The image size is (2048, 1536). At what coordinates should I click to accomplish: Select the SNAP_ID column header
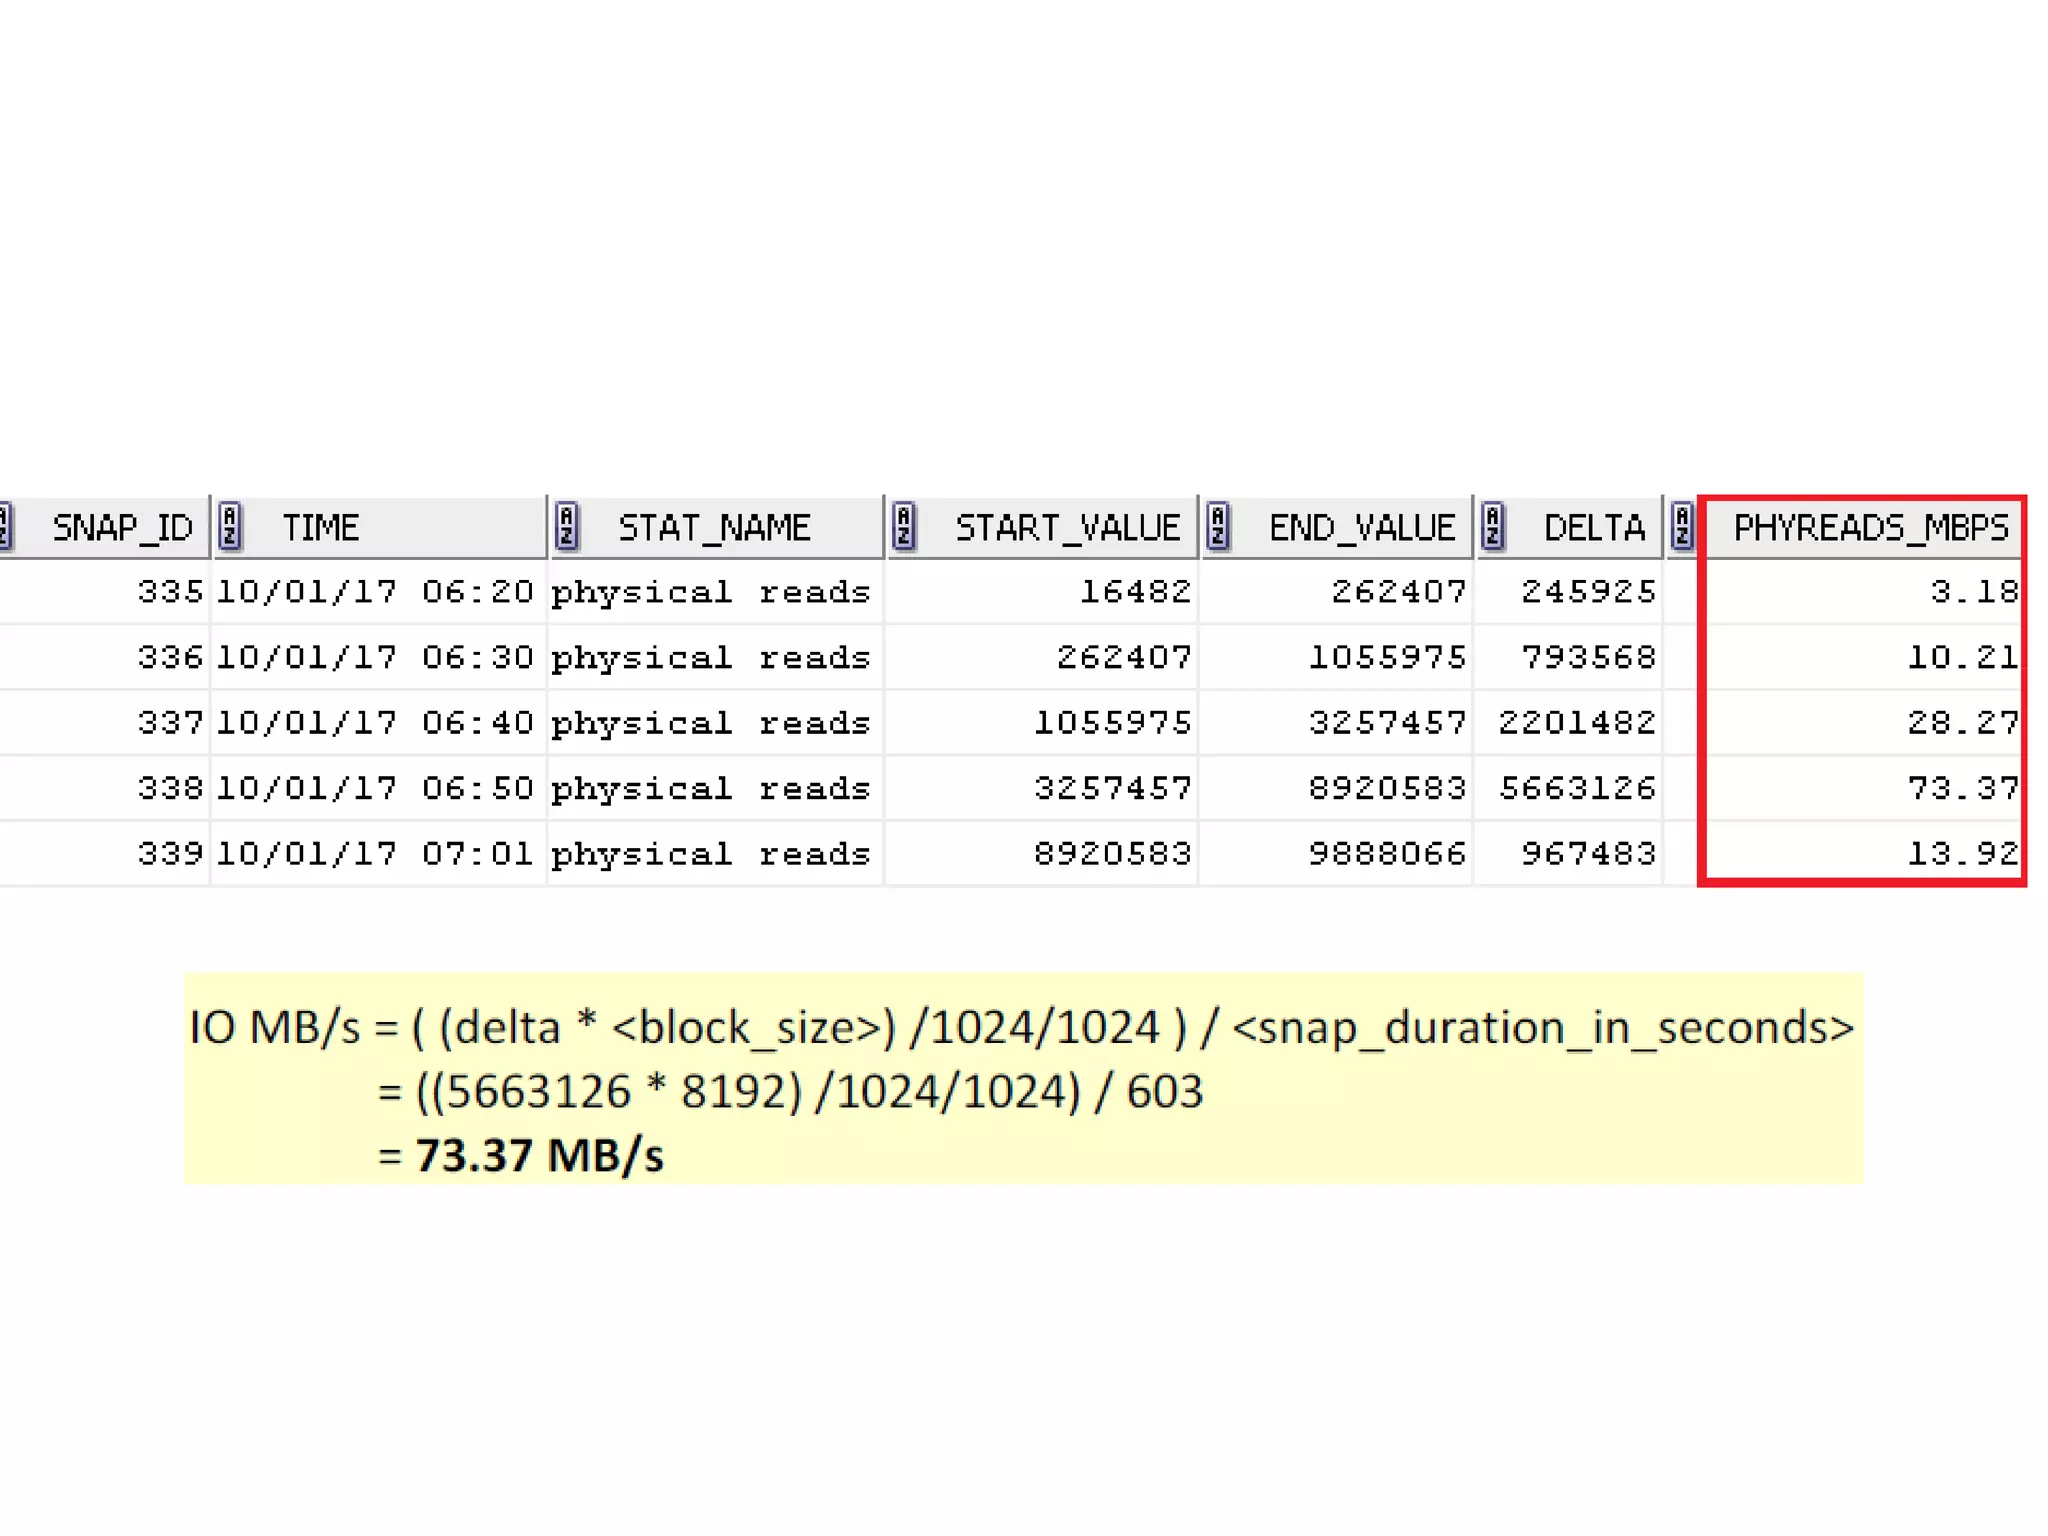122,527
